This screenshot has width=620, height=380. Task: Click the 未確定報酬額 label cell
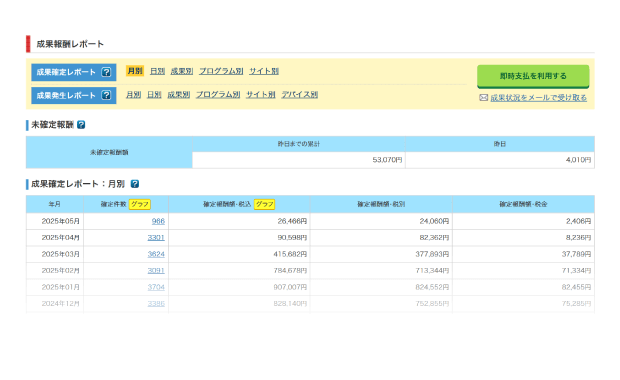pyautogui.click(x=109, y=152)
